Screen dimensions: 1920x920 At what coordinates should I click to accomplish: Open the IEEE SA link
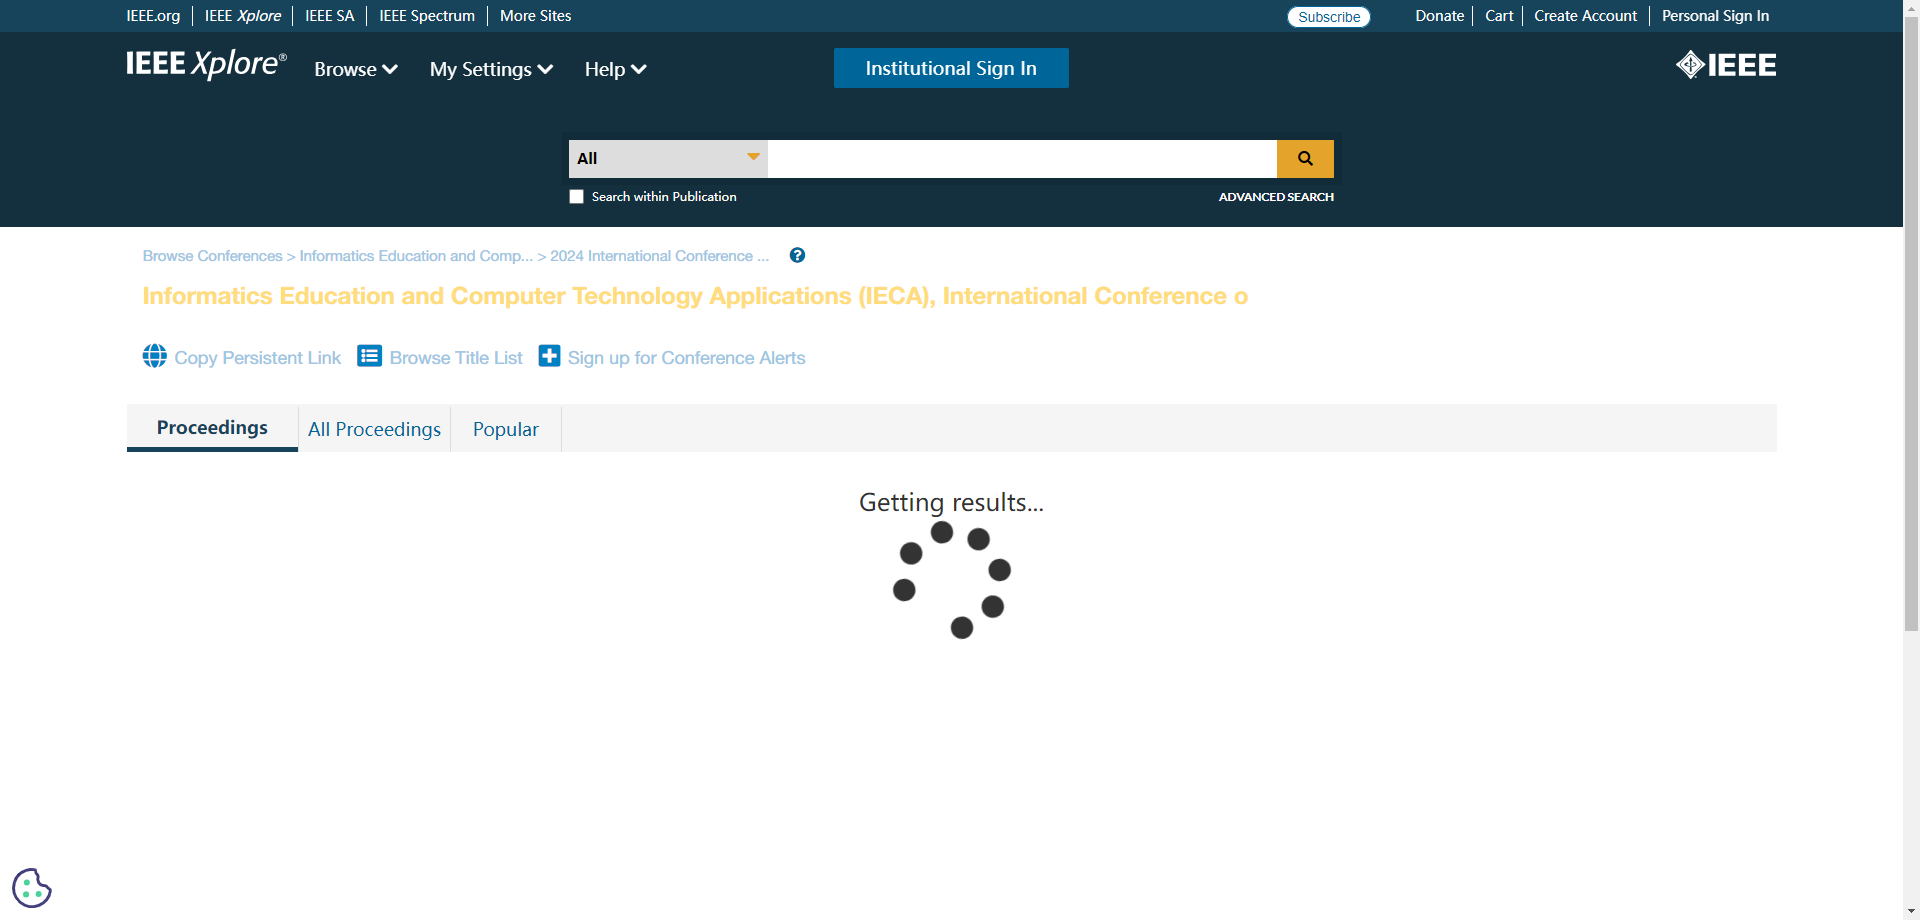330,16
